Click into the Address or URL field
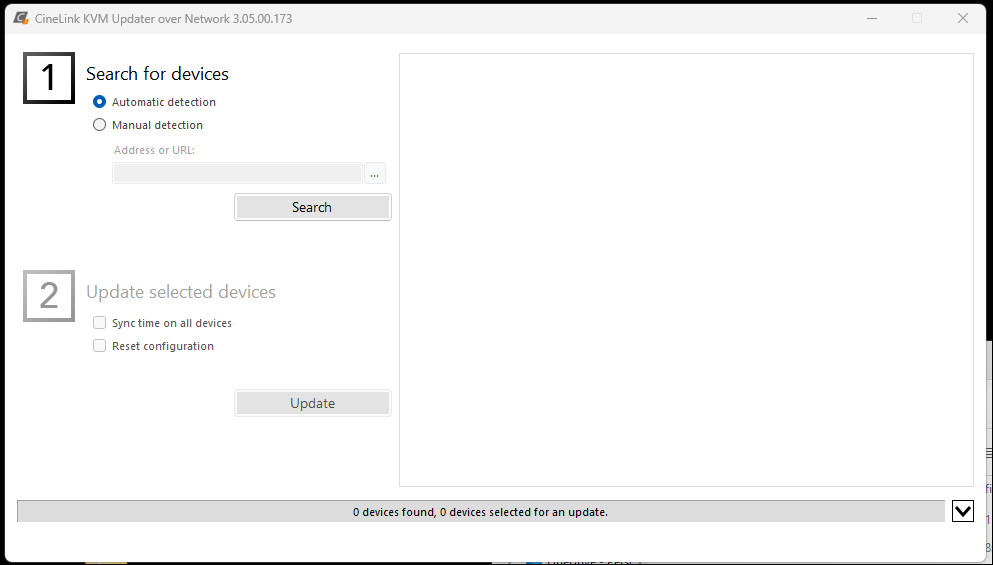The height and width of the screenshot is (565, 993). click(x=237, y=174)
